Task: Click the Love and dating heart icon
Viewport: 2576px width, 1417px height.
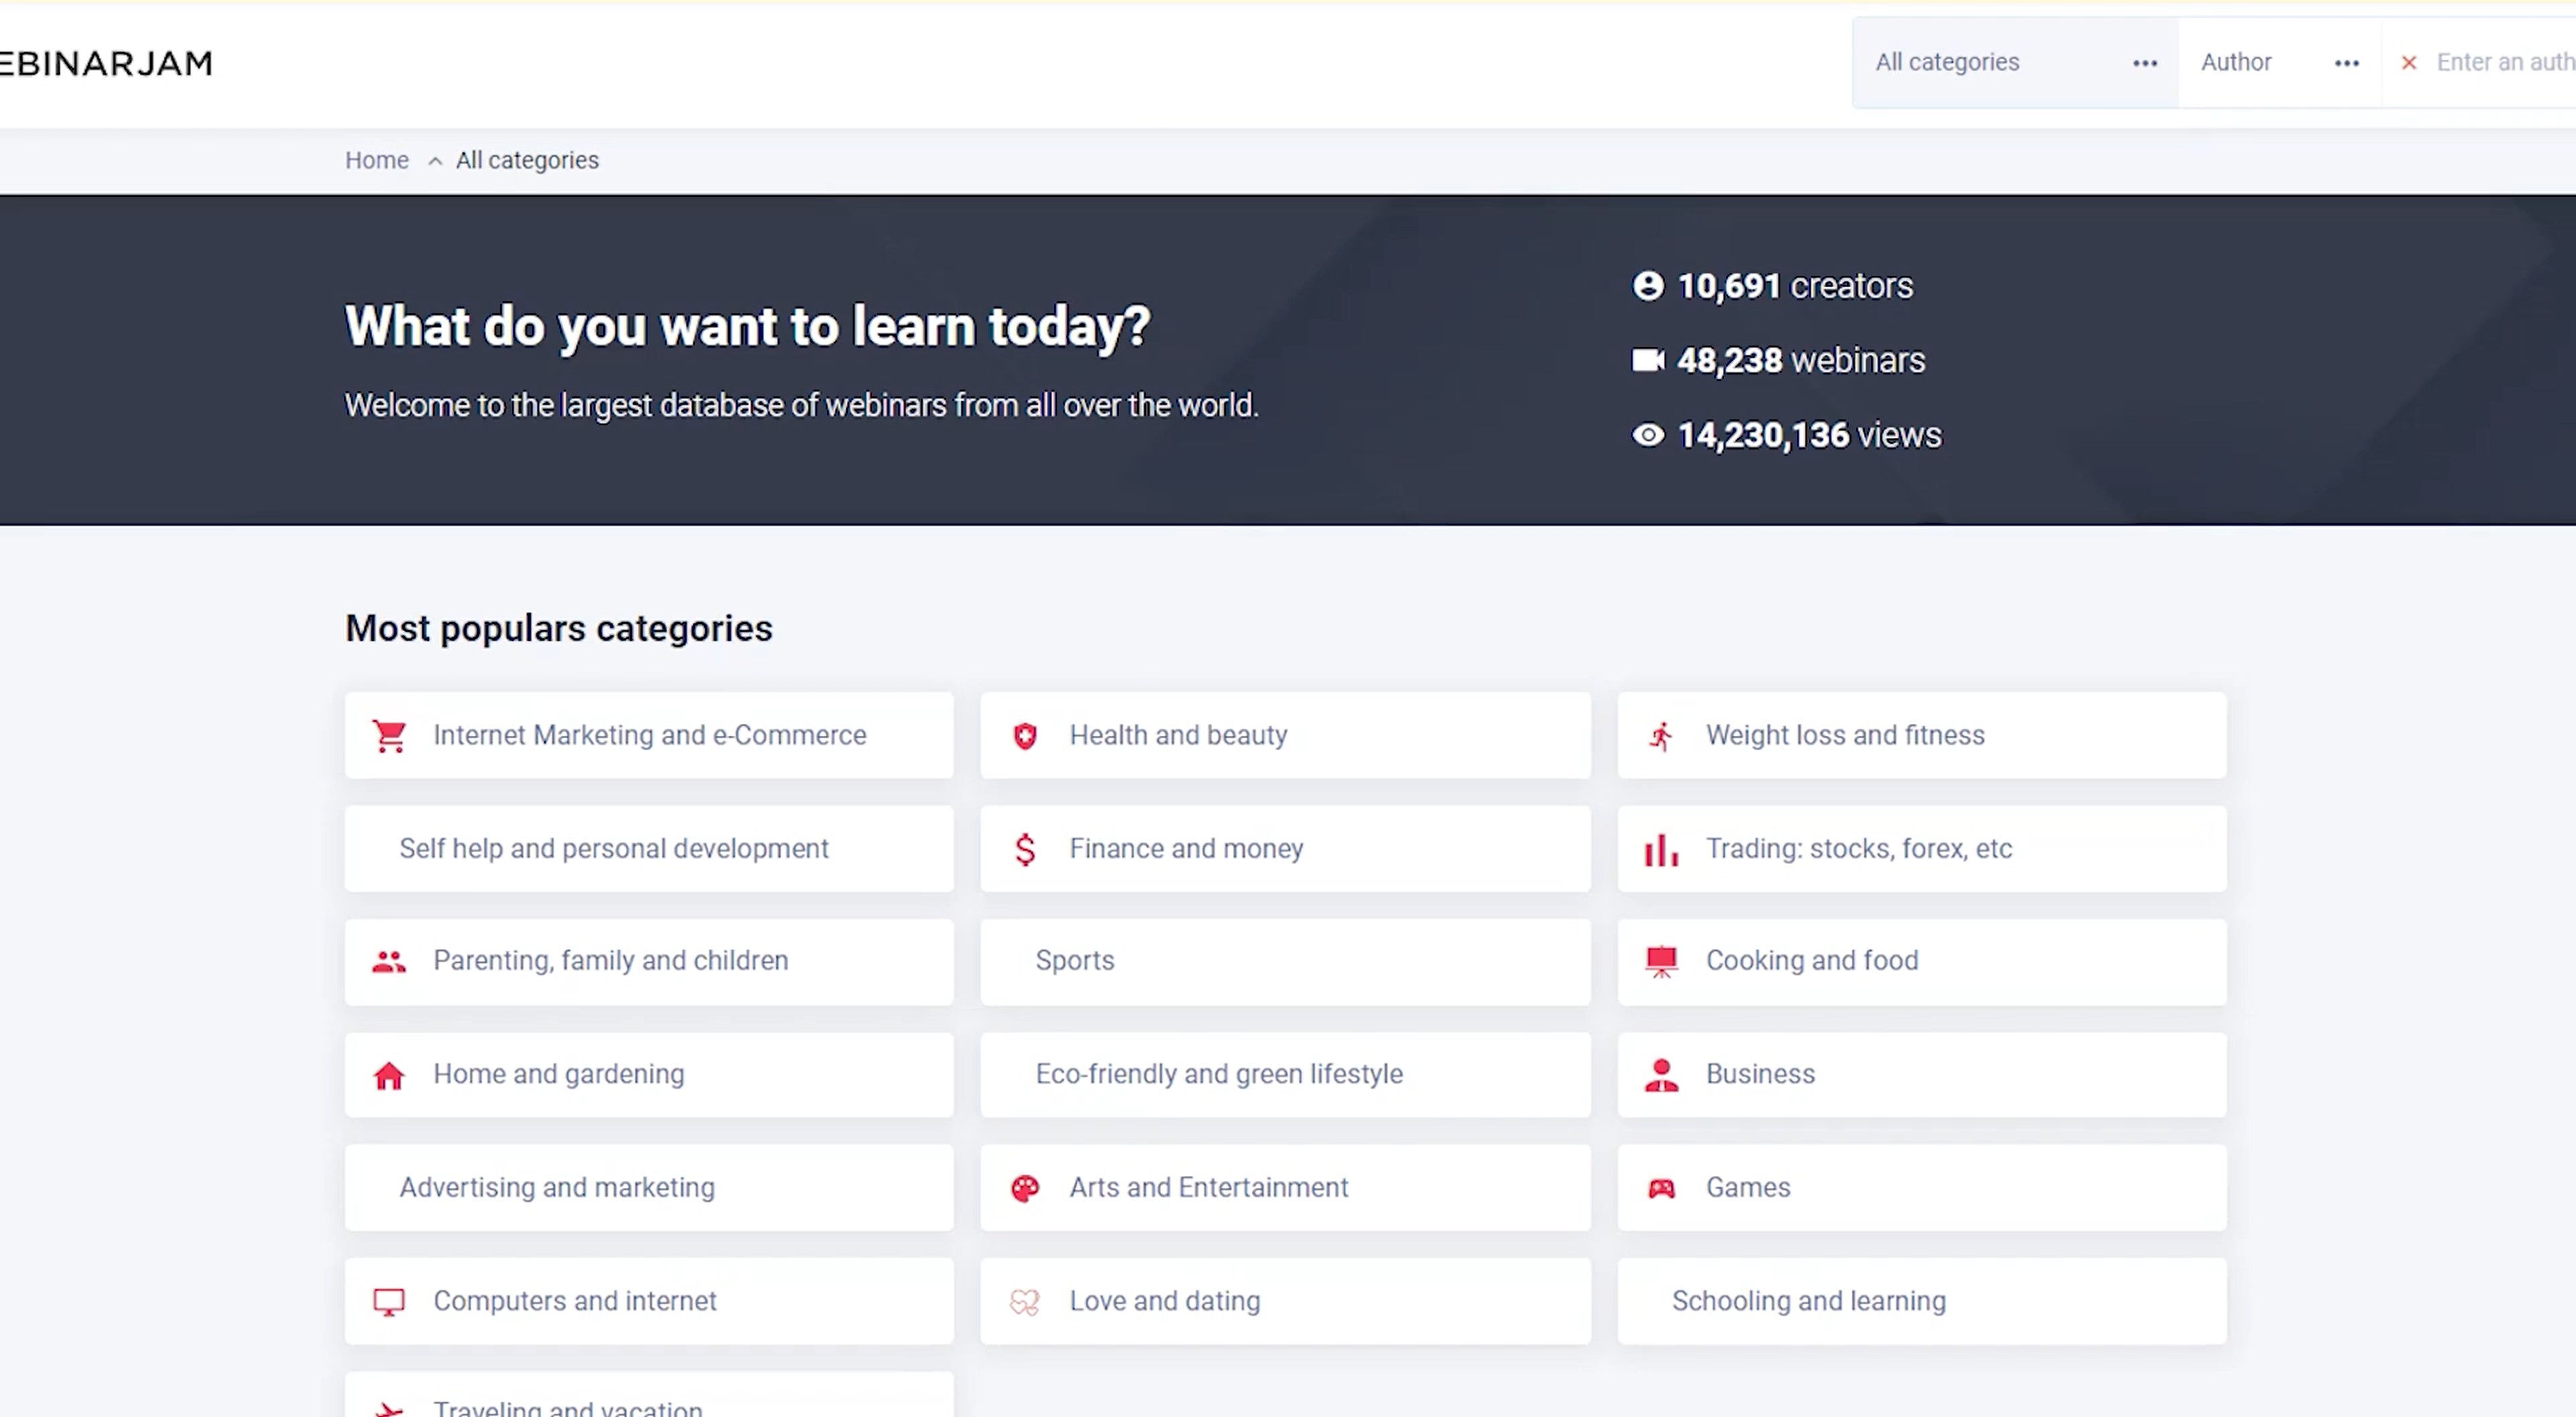Action: pyautogui.click(x=1026, y=1300)
